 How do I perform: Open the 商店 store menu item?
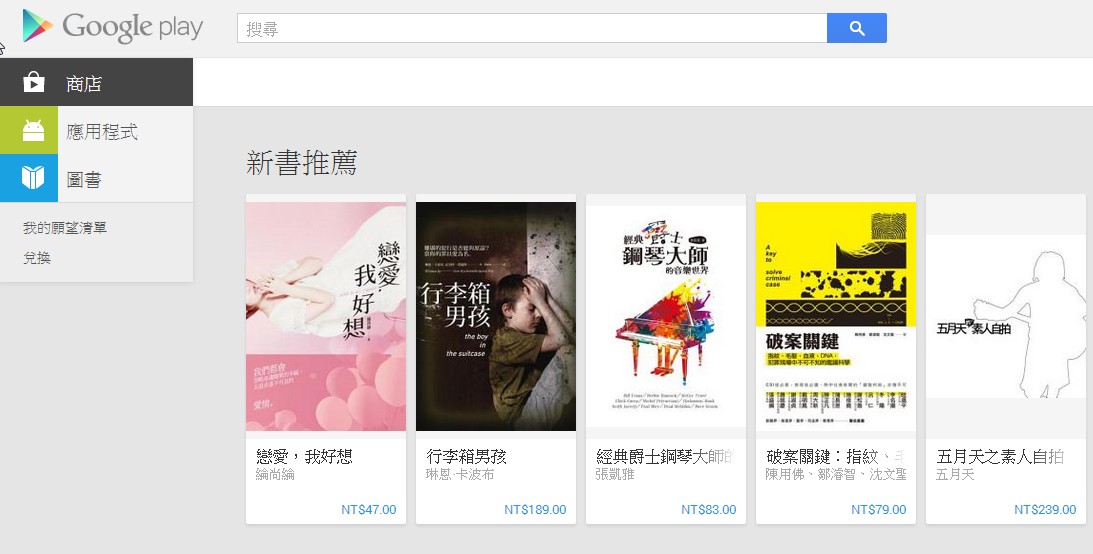pos(96,82)
